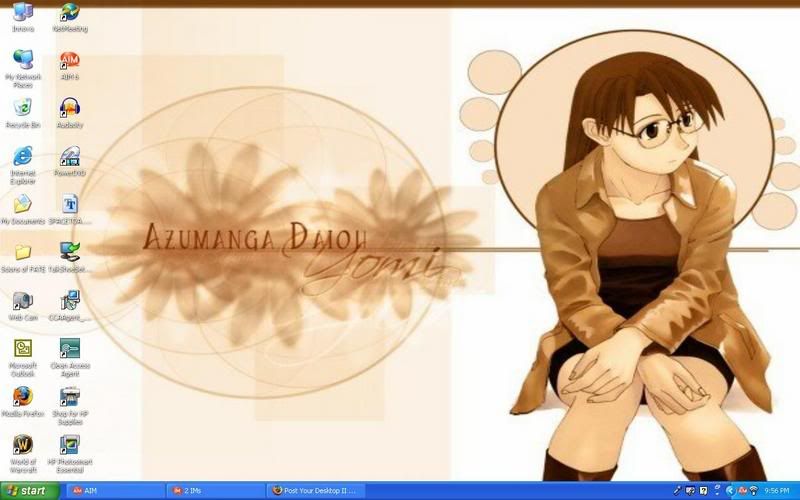Expand hidden system tray icons arrow

click(x=731, y=491)
